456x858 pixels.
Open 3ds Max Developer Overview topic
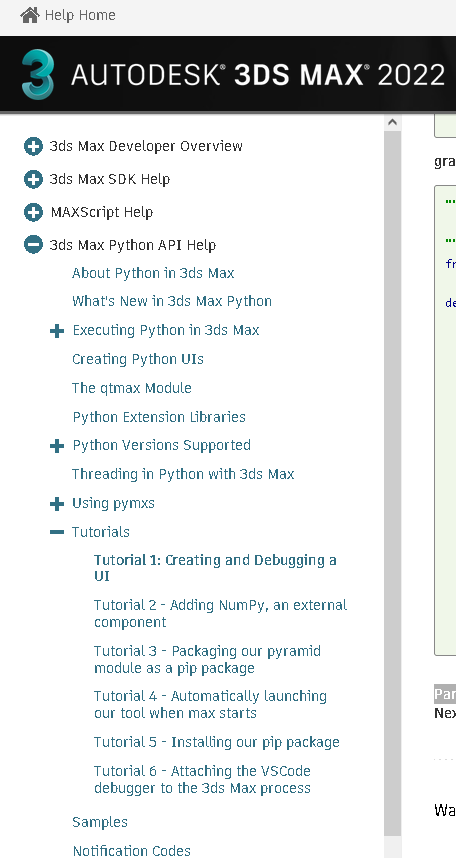(146, 146)
